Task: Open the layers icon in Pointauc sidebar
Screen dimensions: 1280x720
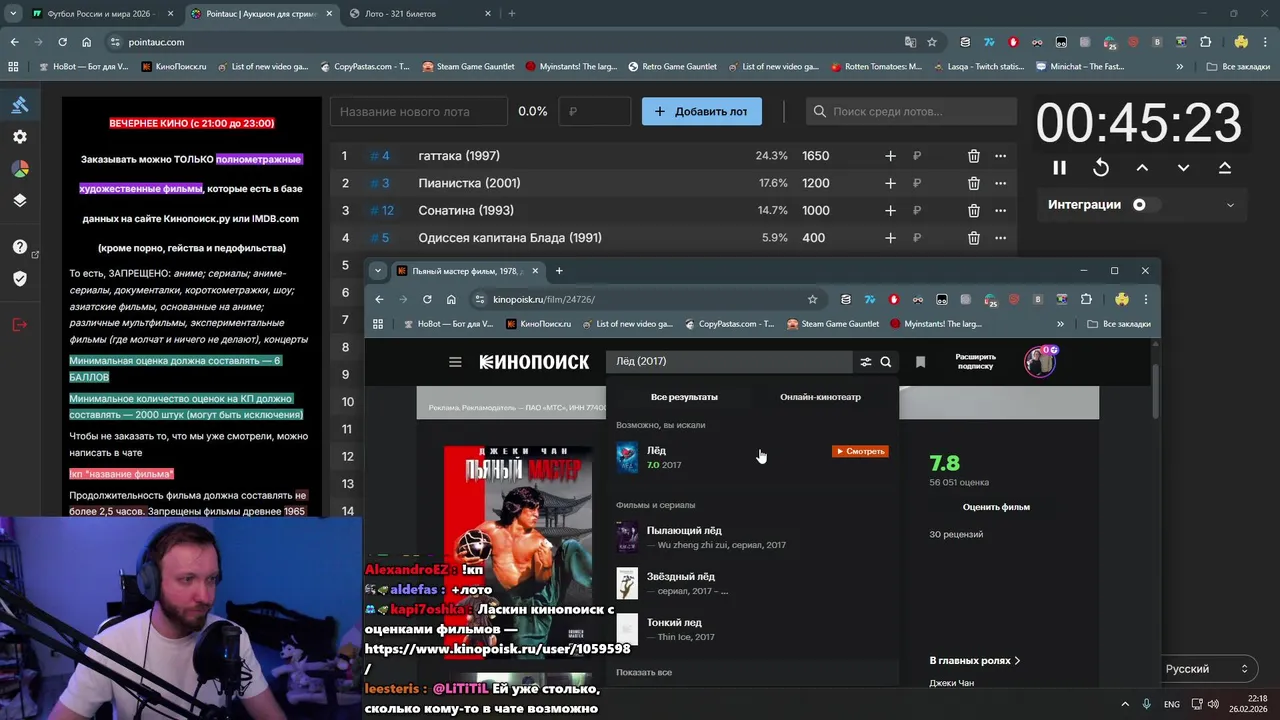Action: [20, 200]
